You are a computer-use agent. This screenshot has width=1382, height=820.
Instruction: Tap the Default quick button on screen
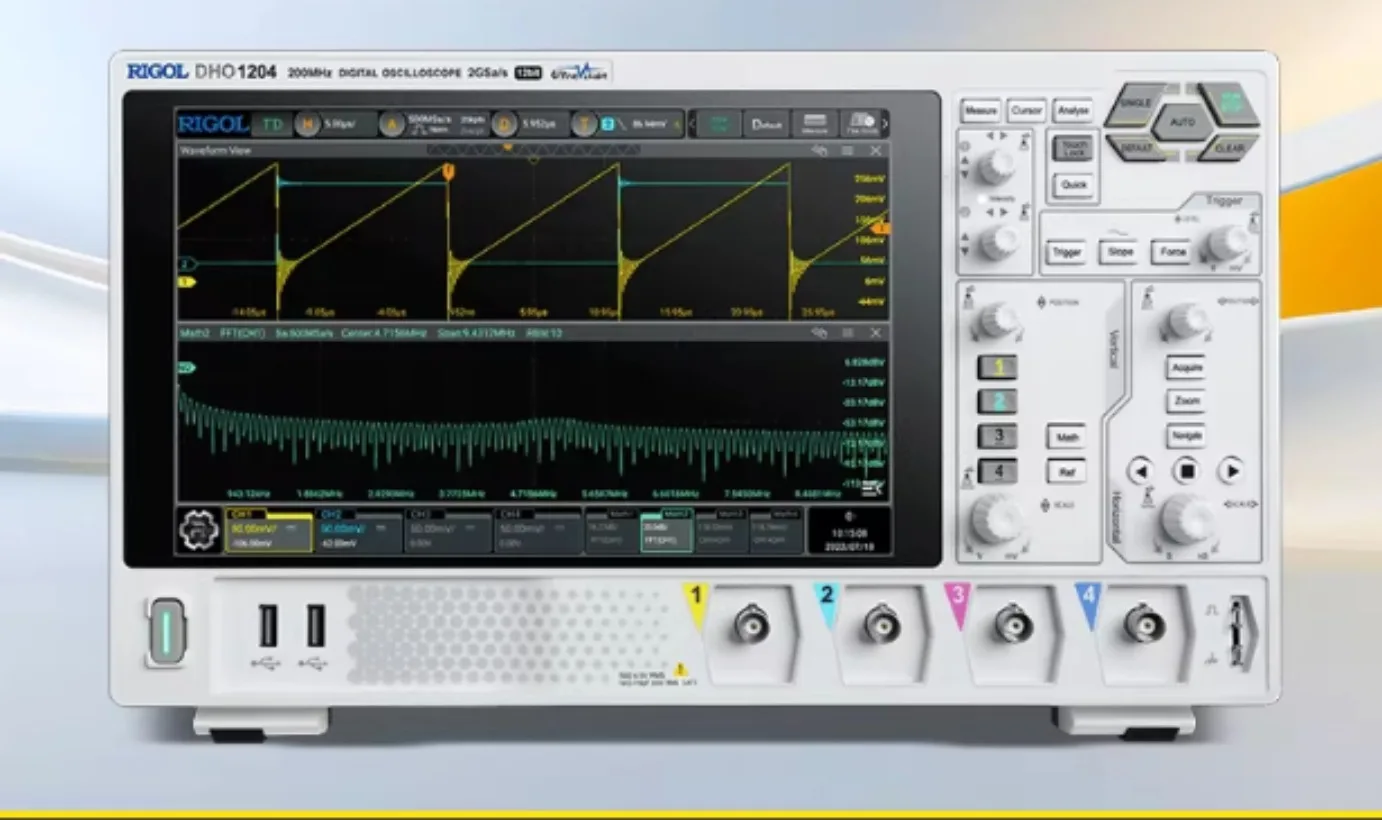click(766, 124)
